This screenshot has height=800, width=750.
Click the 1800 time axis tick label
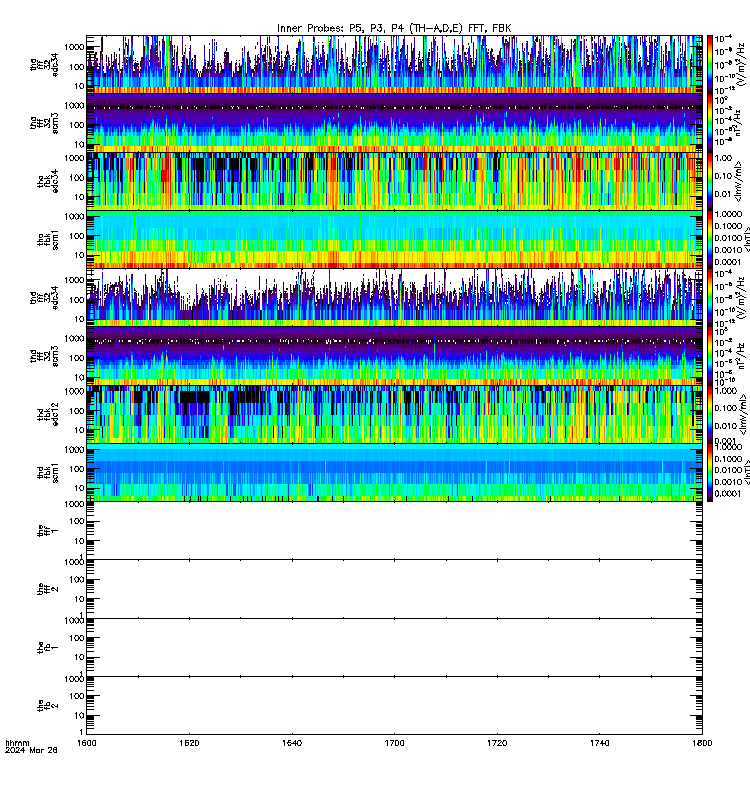pos(702,743)
